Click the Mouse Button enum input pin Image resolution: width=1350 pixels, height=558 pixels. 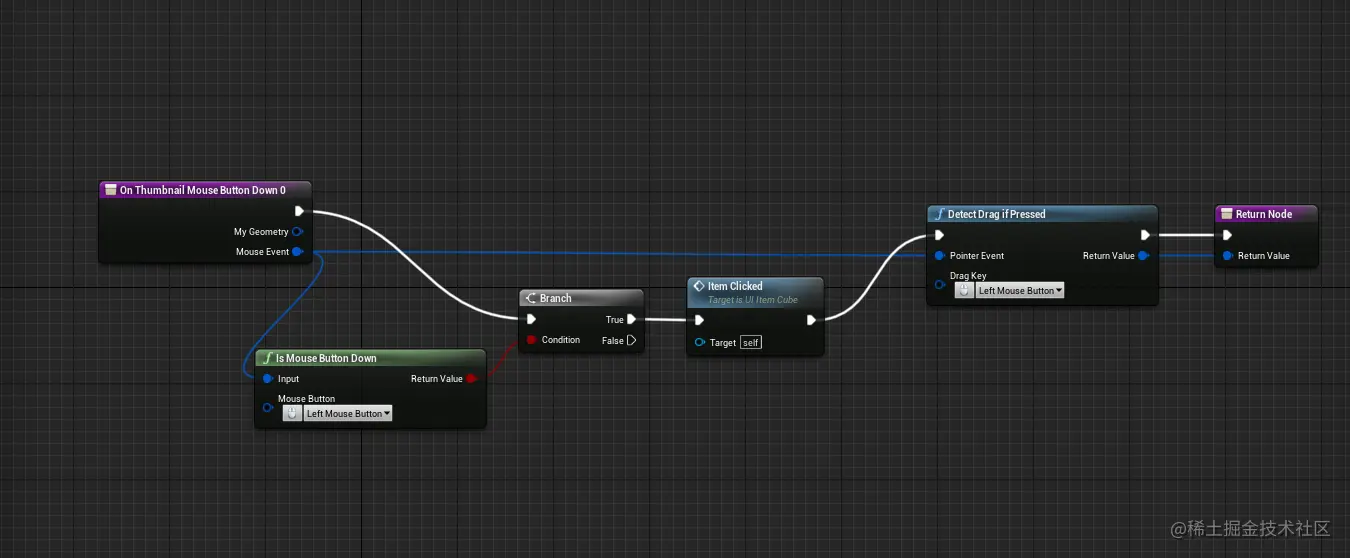tap(268, 407)
